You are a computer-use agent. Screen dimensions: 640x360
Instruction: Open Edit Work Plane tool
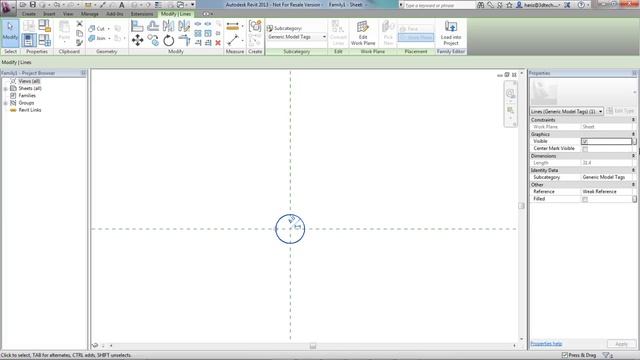(x=363, y=33)
